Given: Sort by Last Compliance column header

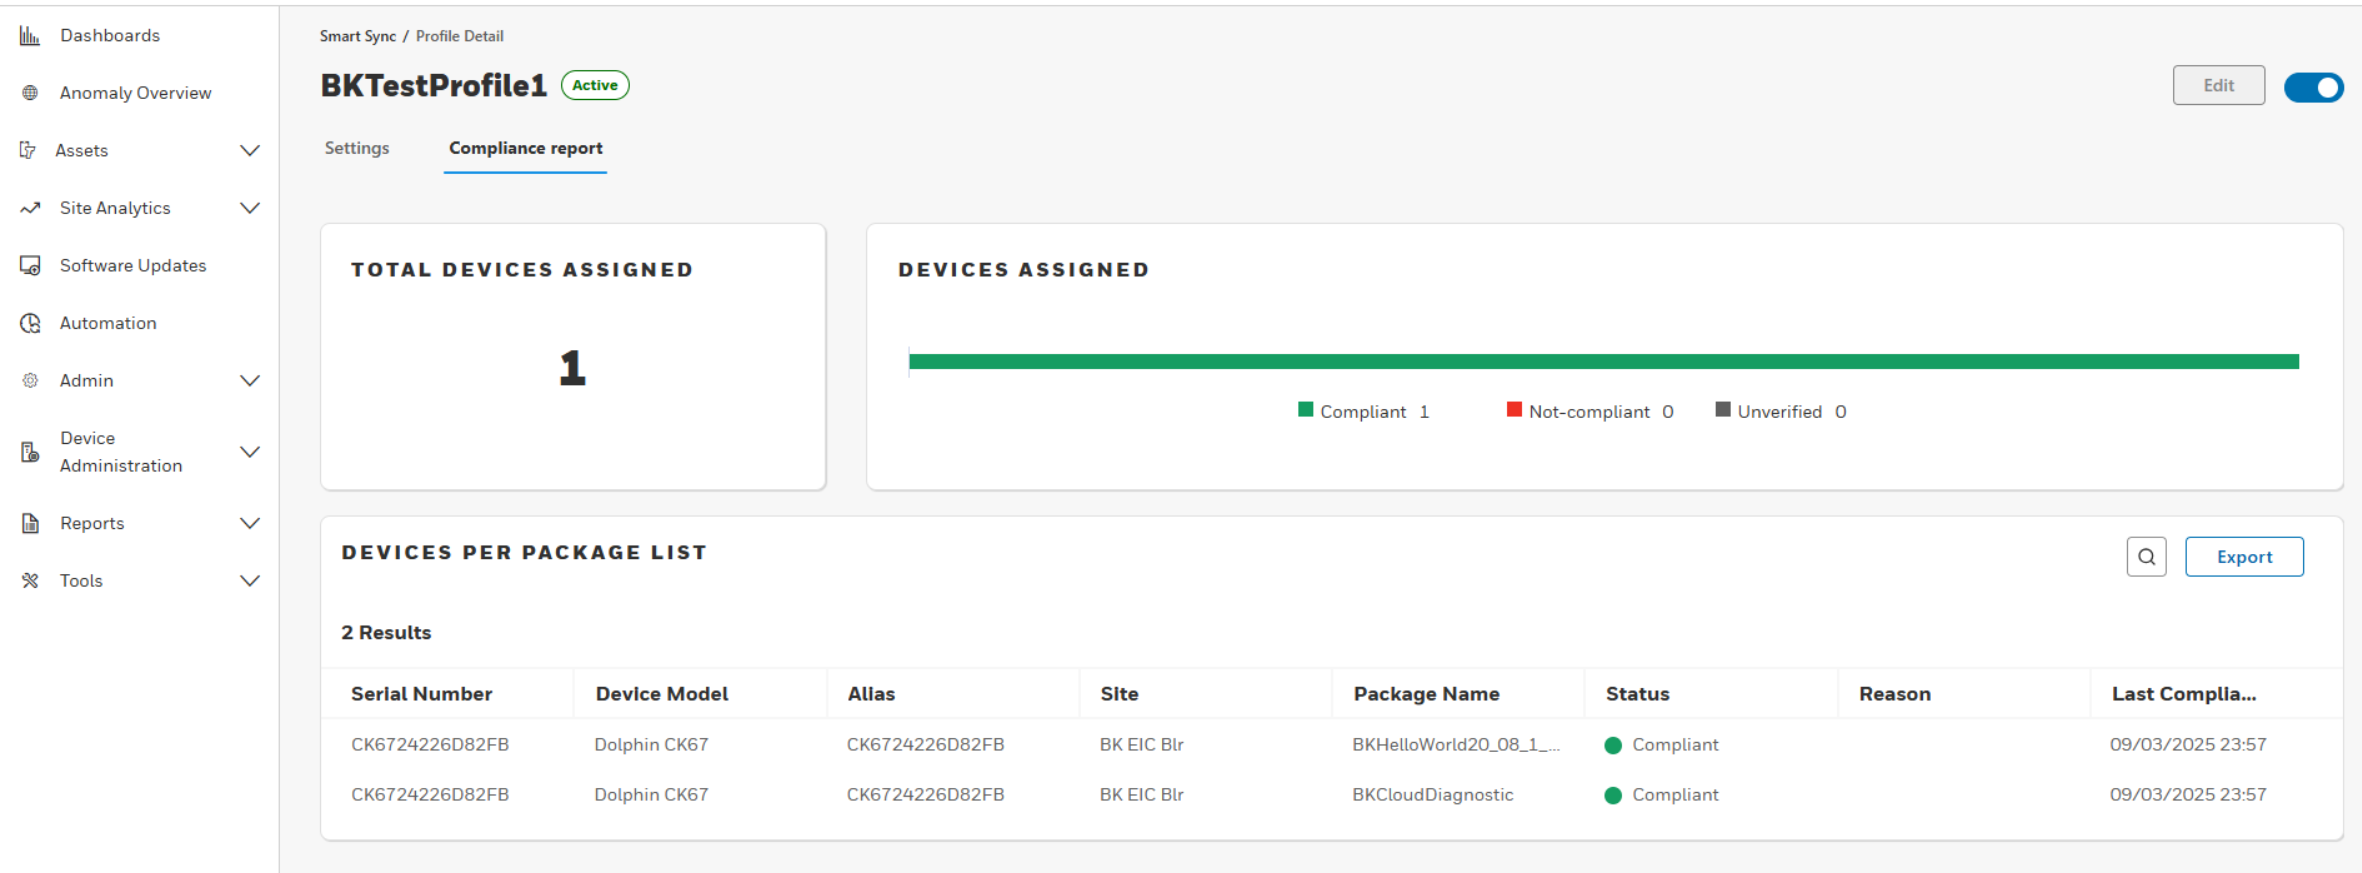Looking at the screenshot, I should 2183,694.
